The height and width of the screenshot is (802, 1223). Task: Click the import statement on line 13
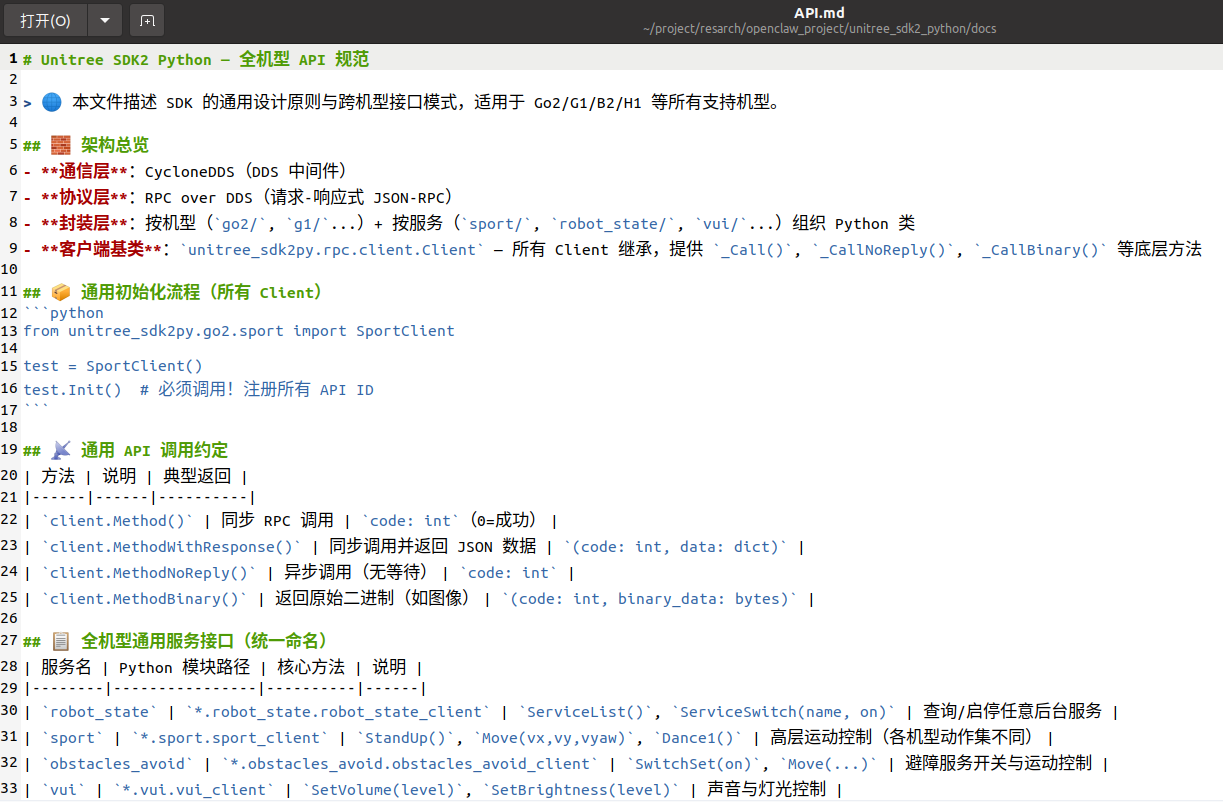pyautogui.click(x=239, y=331)
